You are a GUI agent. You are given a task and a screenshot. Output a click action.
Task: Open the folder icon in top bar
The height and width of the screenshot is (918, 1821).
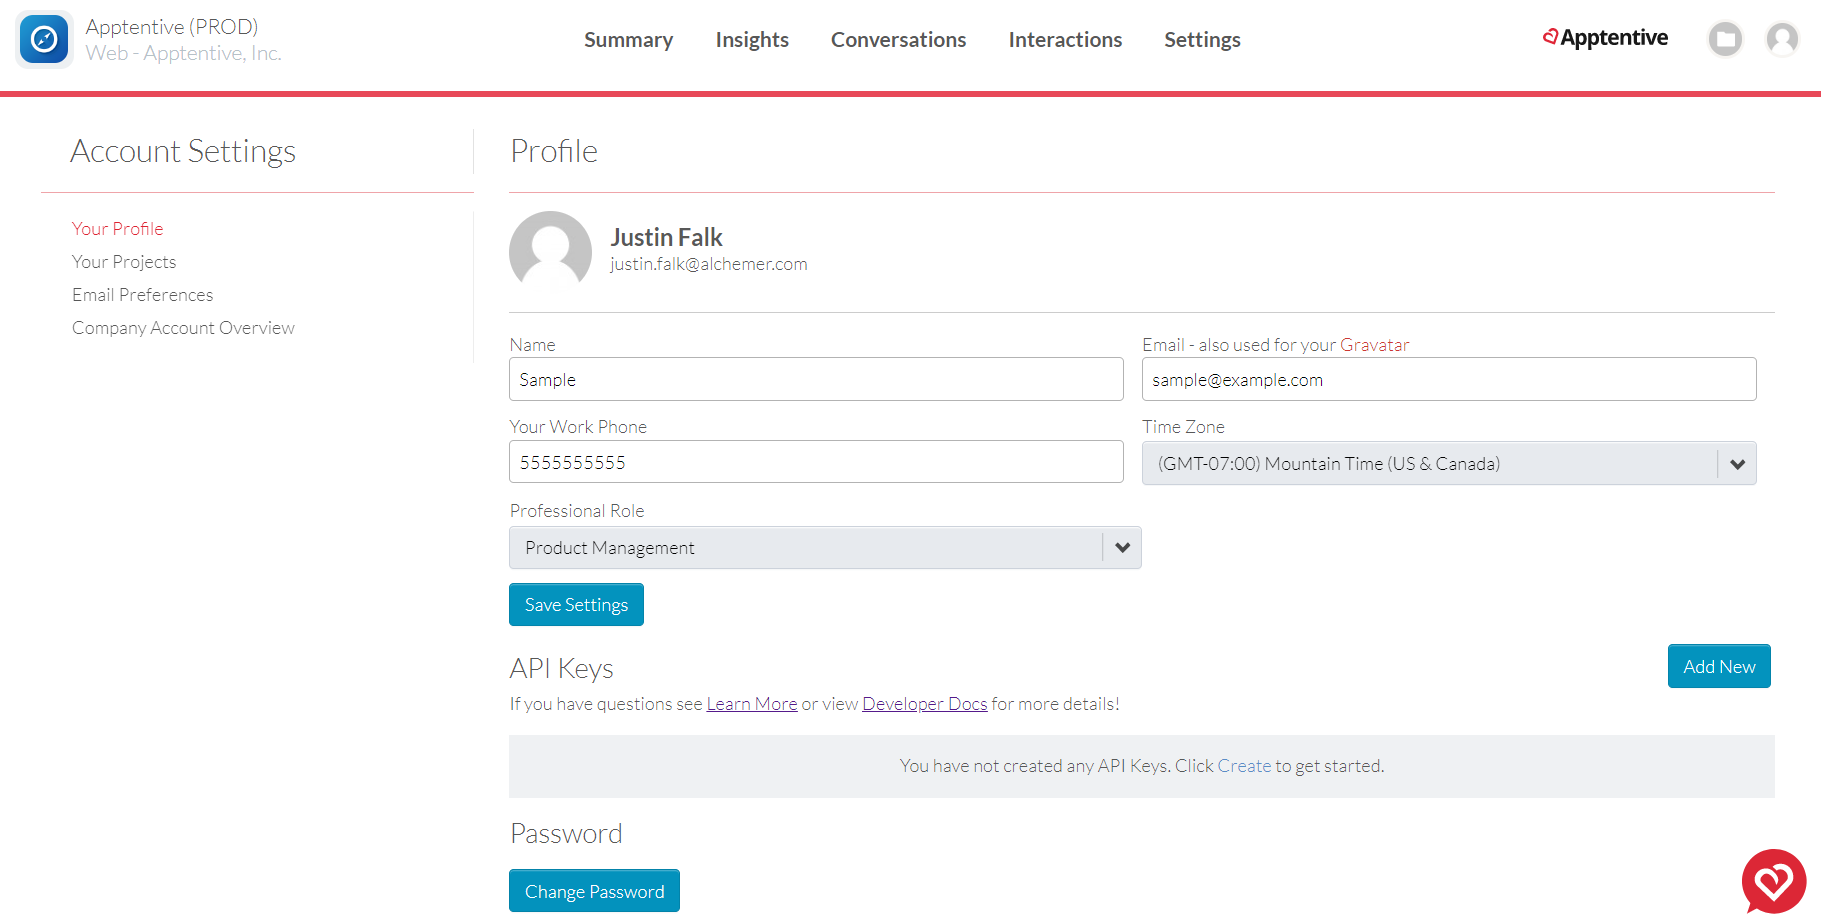[x=1725, y=39]
